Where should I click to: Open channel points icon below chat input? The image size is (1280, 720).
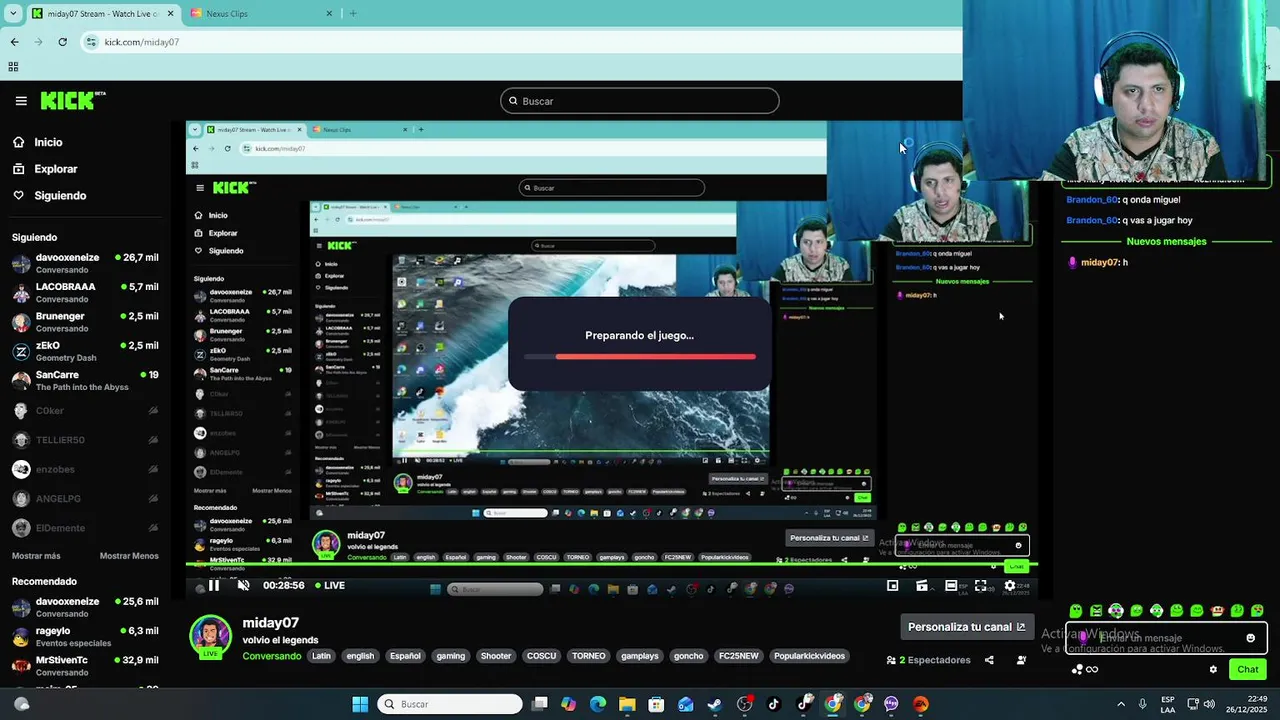coord(1085,670)
